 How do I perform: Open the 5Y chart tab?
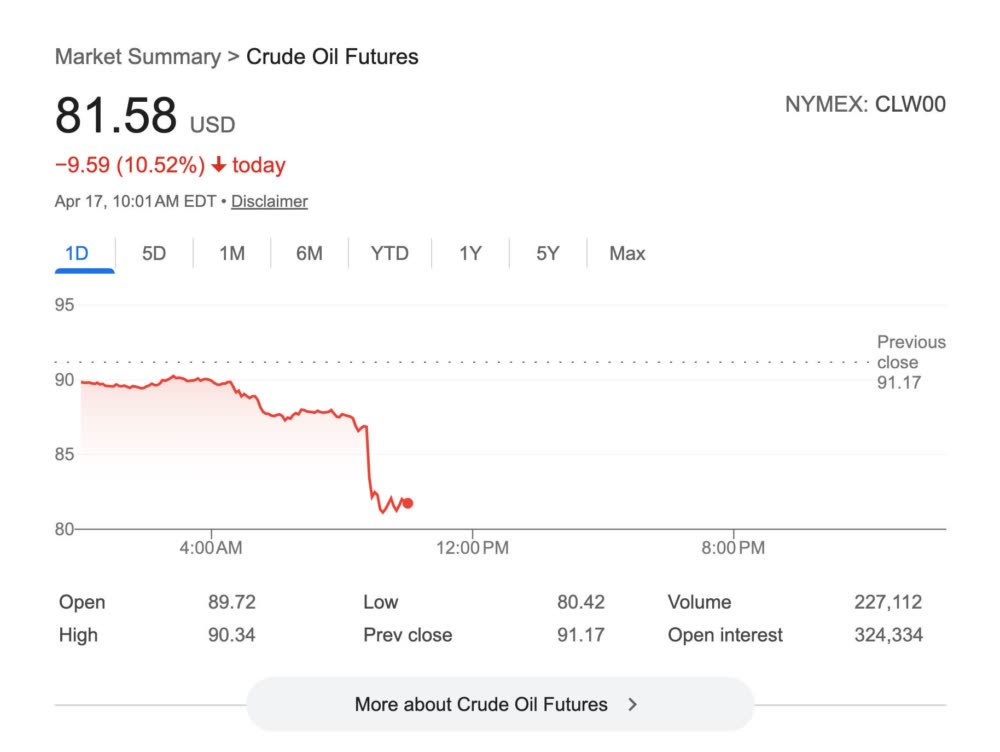(547, 254)
